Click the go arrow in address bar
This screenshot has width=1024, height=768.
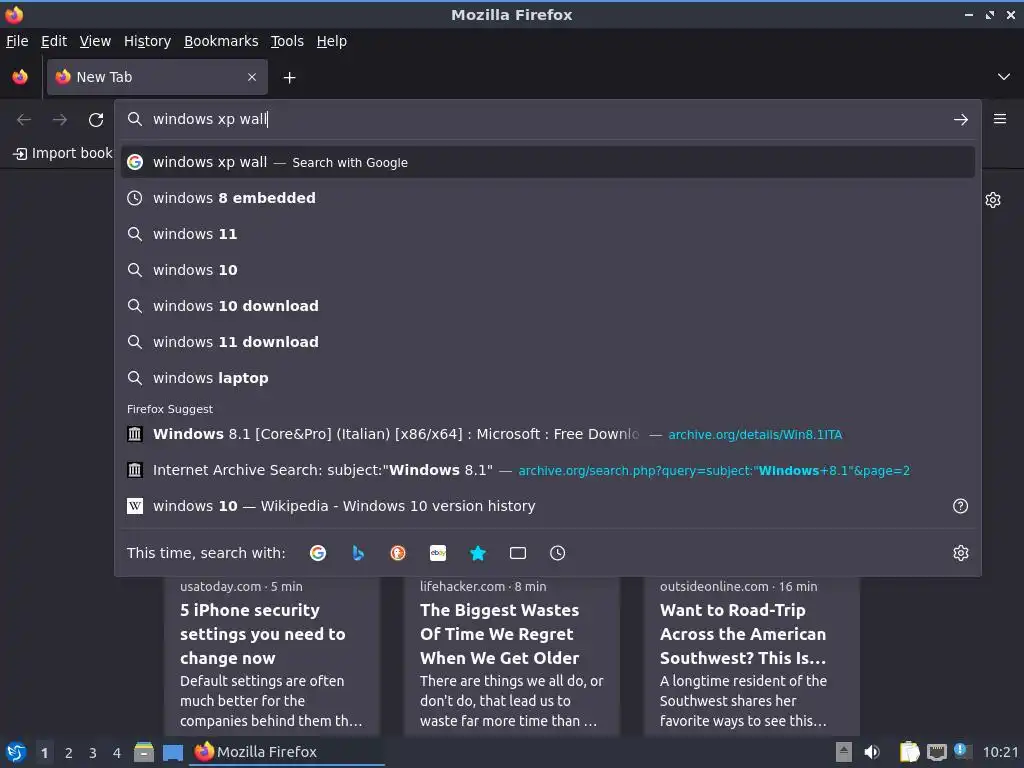(961, 120)
